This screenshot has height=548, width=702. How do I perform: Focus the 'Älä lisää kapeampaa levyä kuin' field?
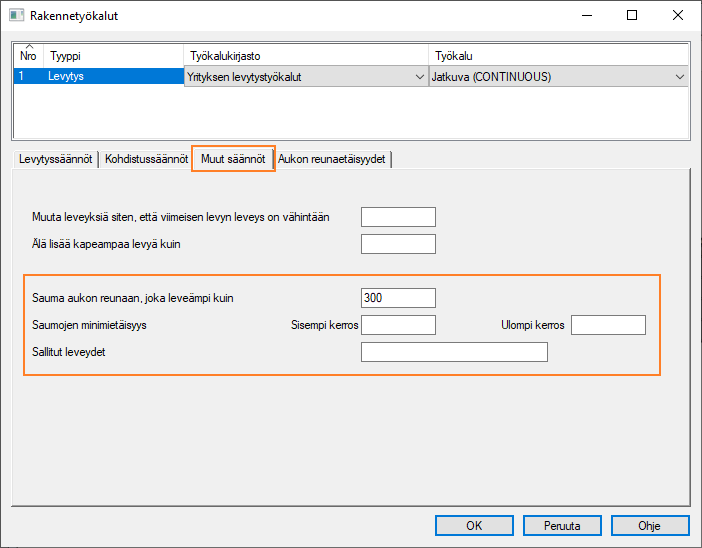tap(398, 244)
